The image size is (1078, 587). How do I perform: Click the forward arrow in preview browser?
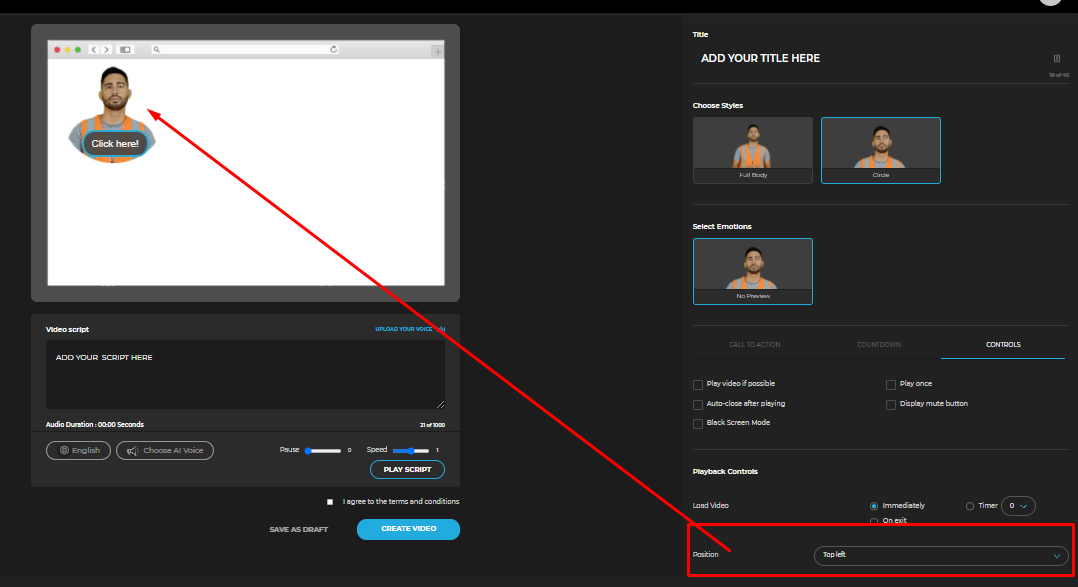tap(106, 49)
